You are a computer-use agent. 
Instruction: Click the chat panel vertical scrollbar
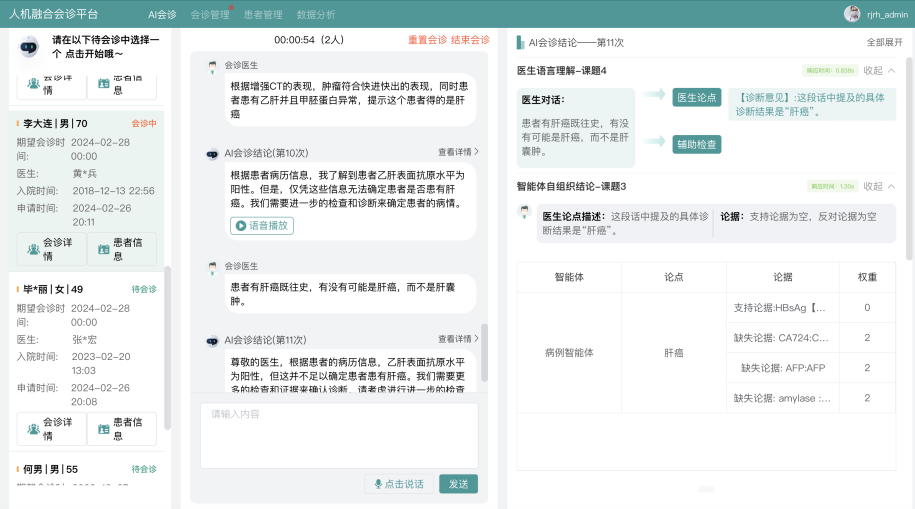(485, 350)
